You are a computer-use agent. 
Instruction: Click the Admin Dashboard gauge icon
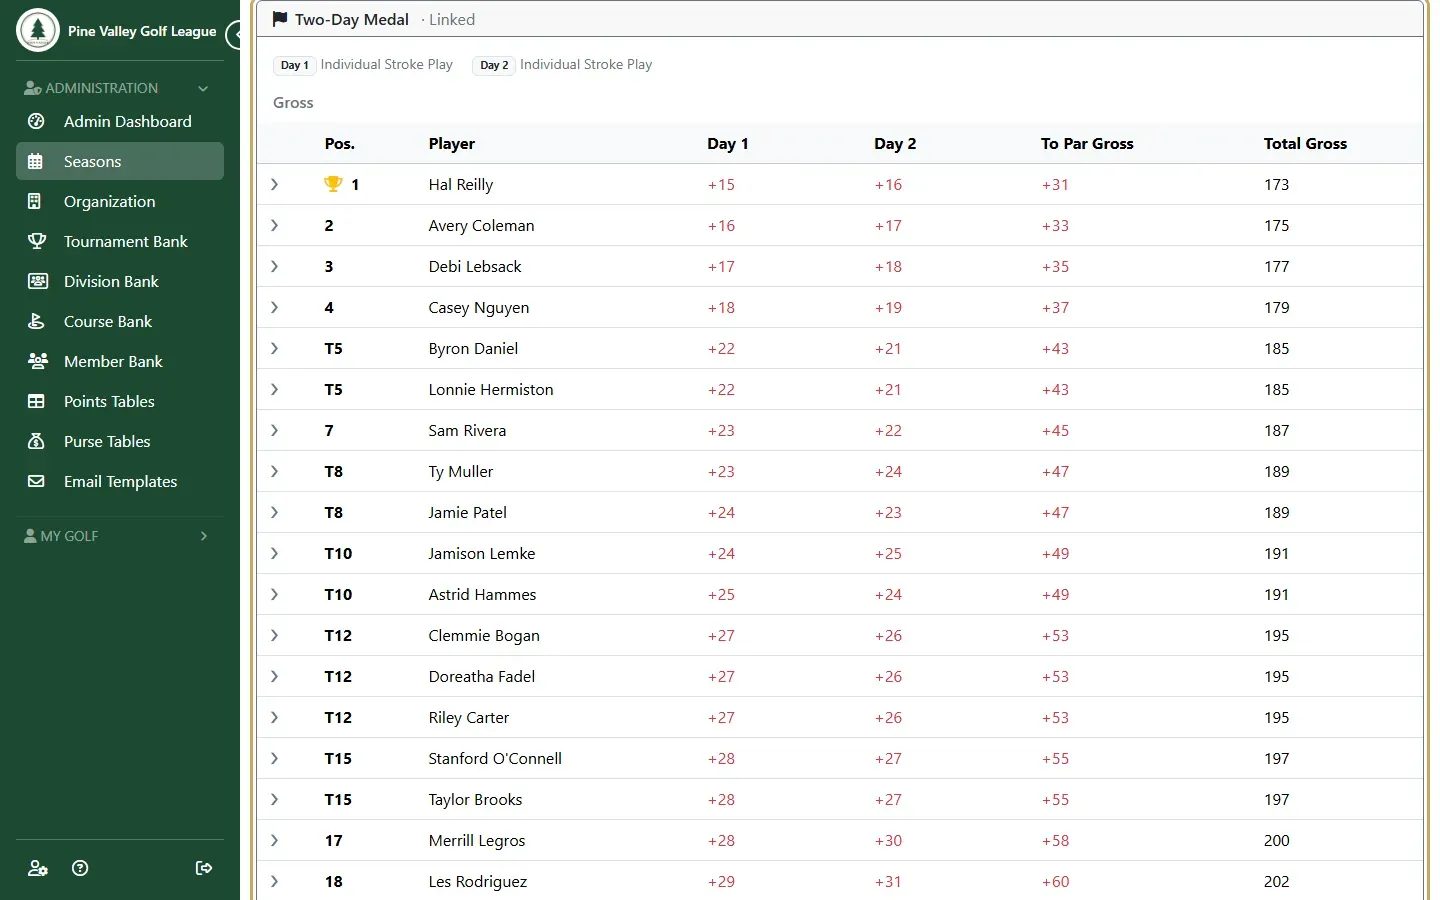(x=36, y=121)
